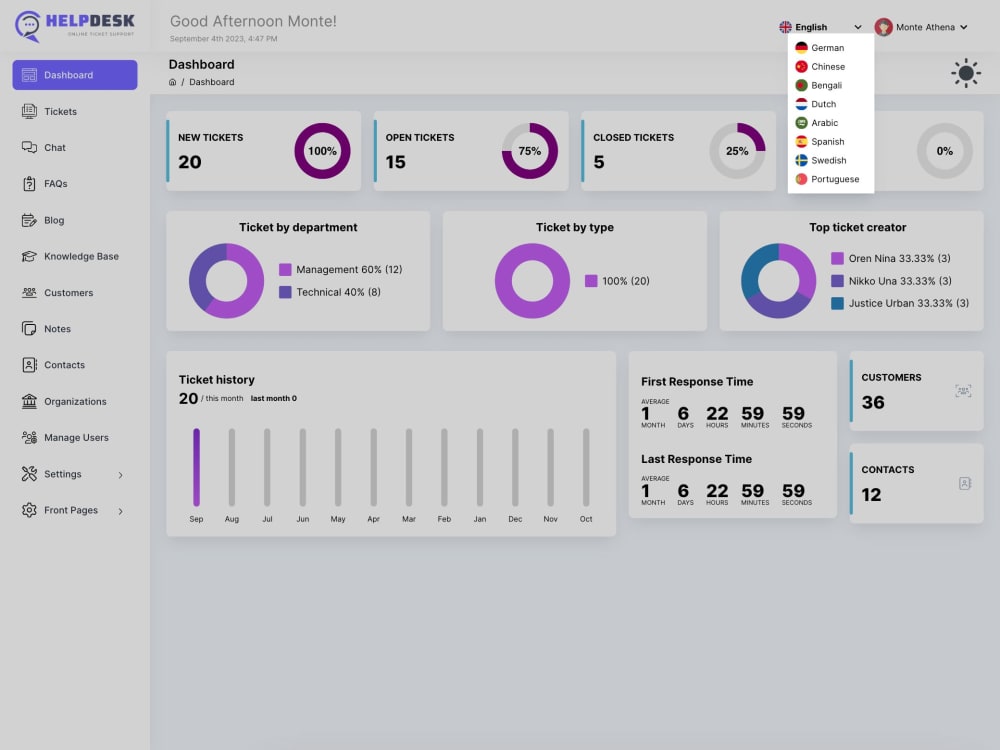Click the Tickets sidebar icon

coord(29,111)
